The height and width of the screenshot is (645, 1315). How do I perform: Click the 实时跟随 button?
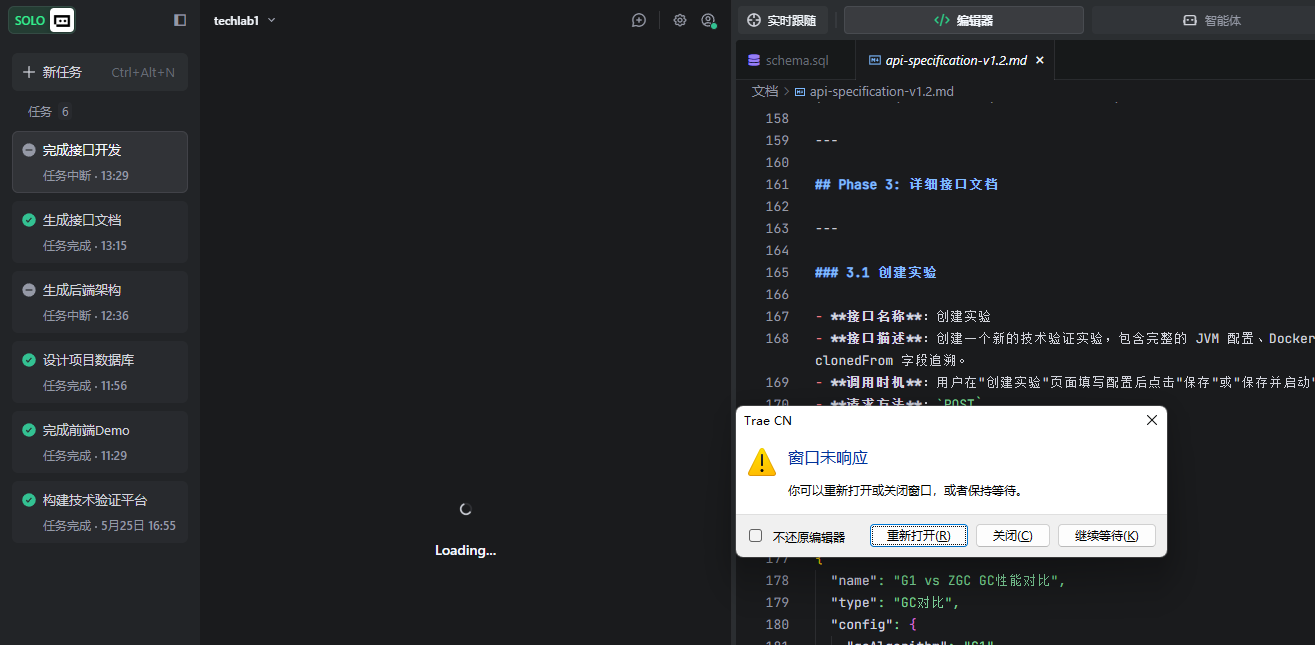point(782,20)
